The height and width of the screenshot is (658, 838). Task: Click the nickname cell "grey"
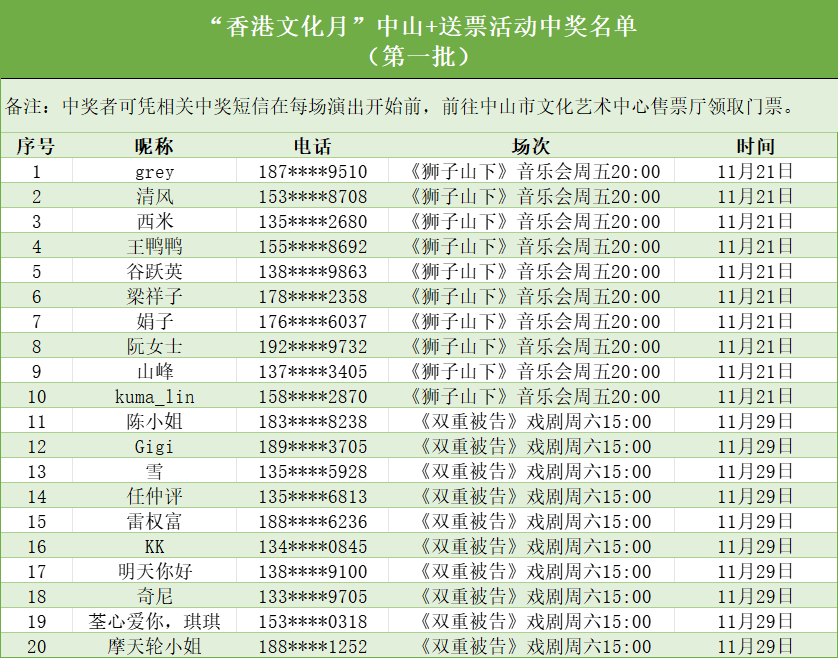154,171
